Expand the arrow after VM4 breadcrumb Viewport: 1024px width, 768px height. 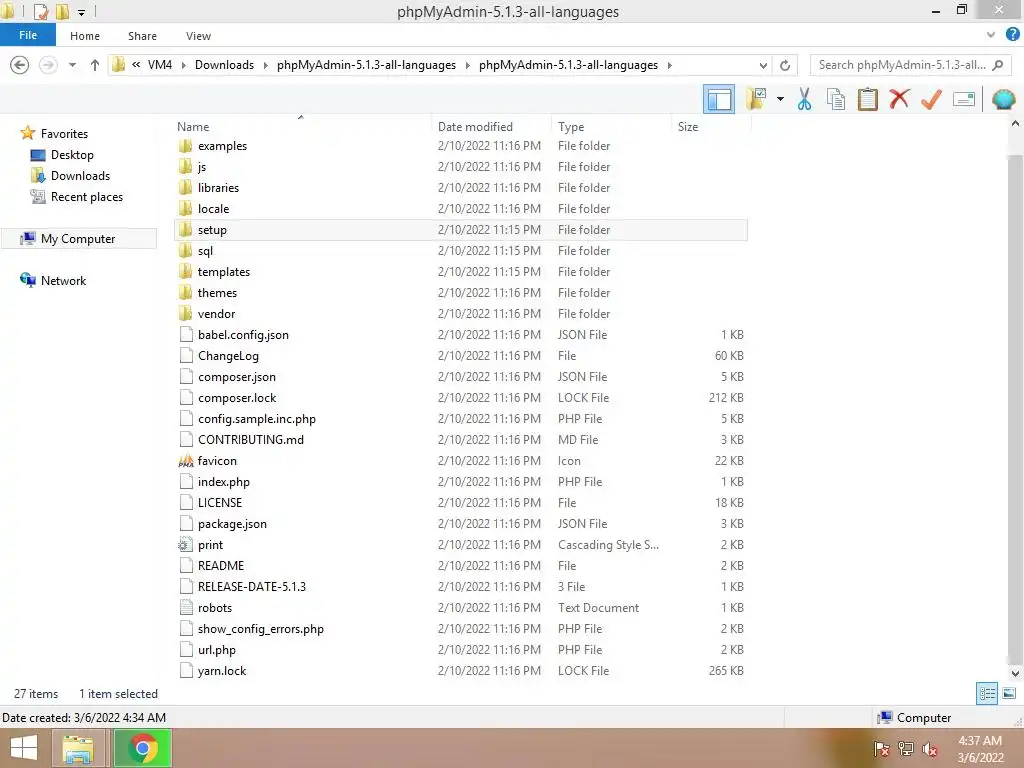184,65
